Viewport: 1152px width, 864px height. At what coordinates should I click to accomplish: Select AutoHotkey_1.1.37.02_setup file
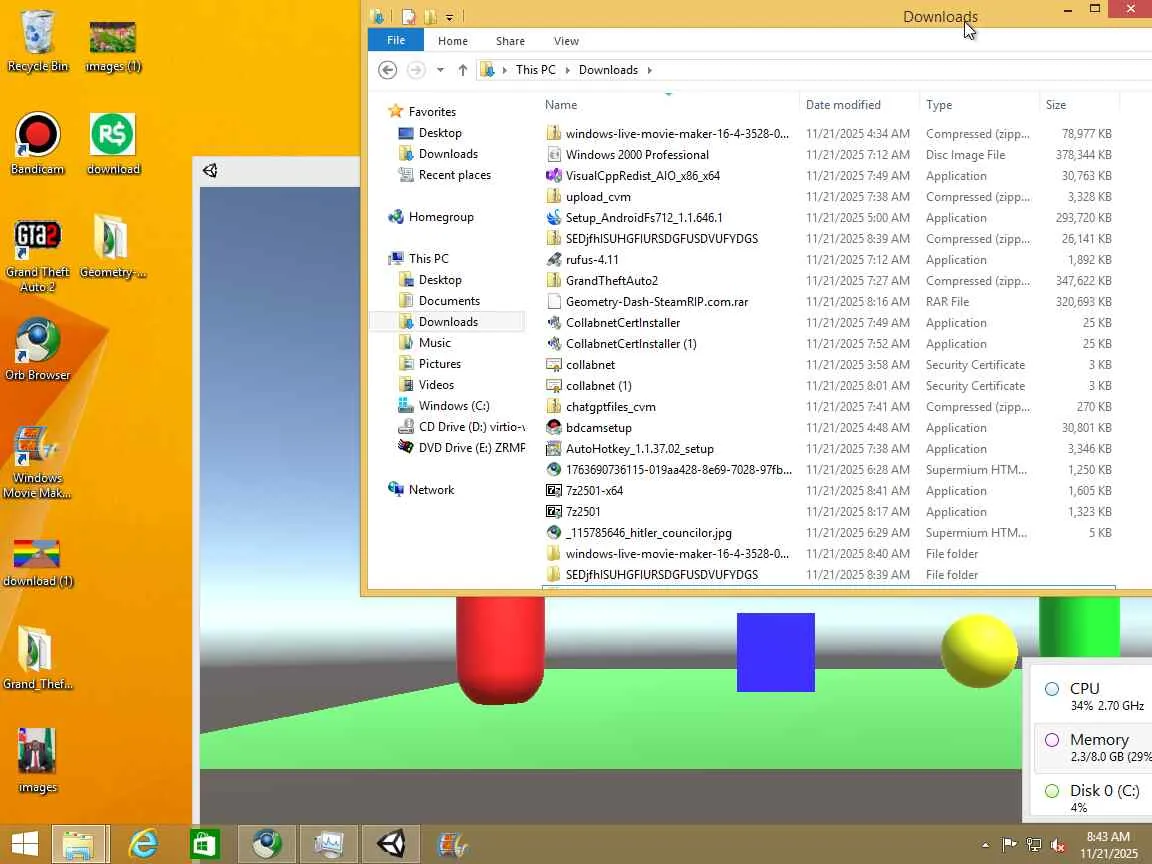tap(829, 449)
